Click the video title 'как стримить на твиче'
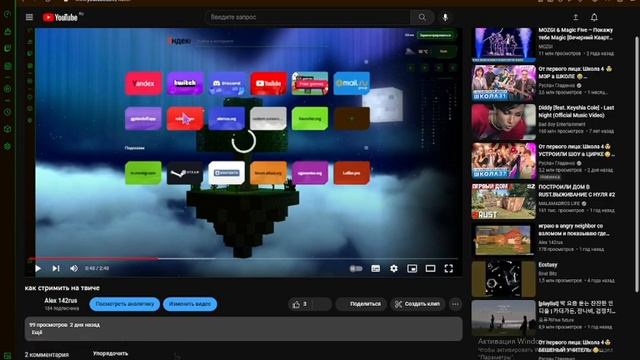The image size is (640, 360). pos(62,288)
